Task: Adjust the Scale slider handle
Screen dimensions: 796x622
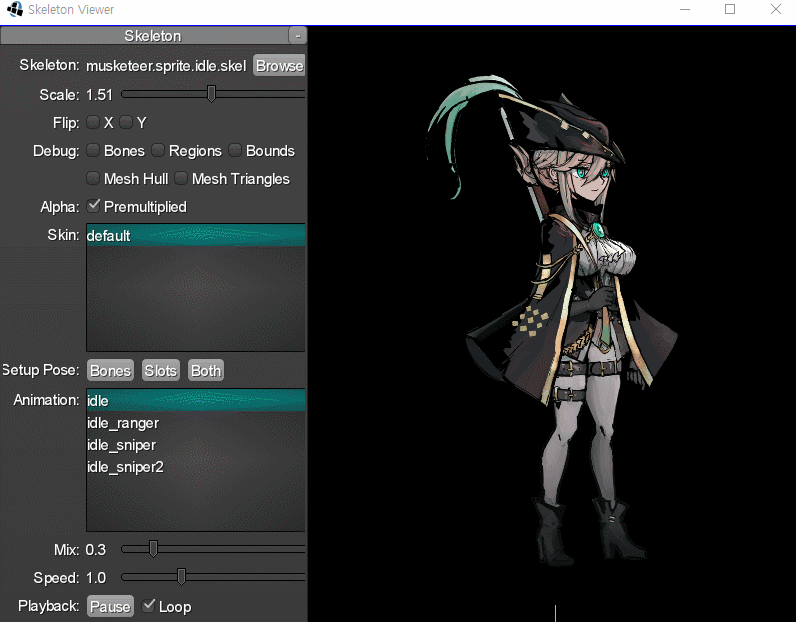Action: click(x=212, y=94)
